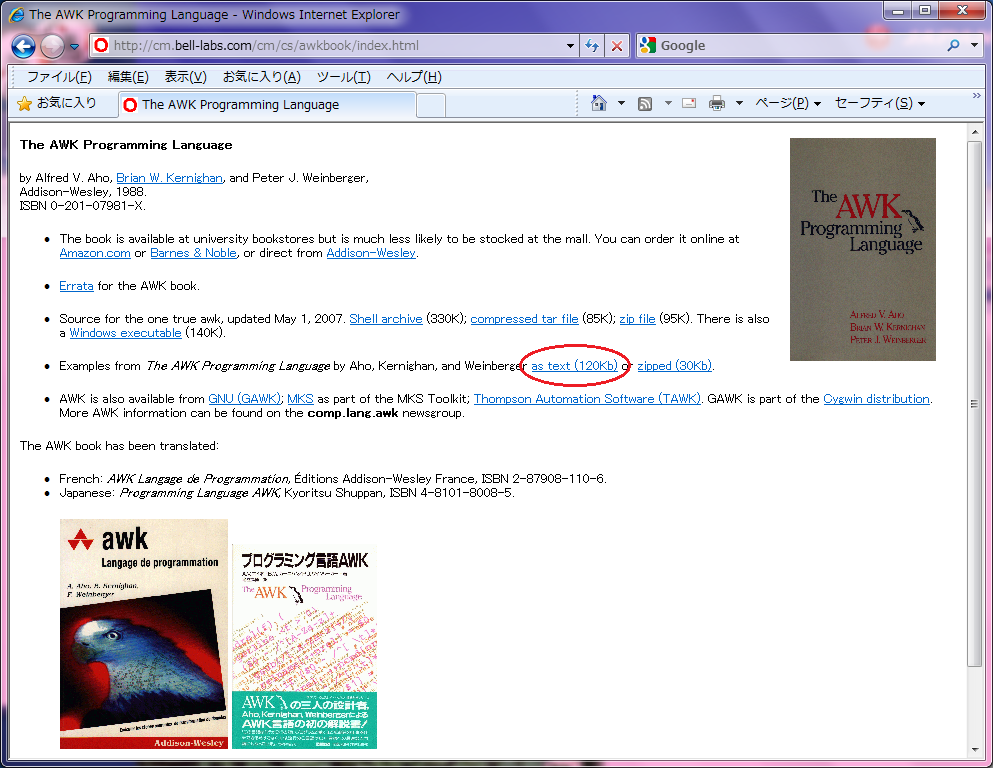Click the search magnifier icon
This screenshot has width=993, height=768.
(953, 46)
